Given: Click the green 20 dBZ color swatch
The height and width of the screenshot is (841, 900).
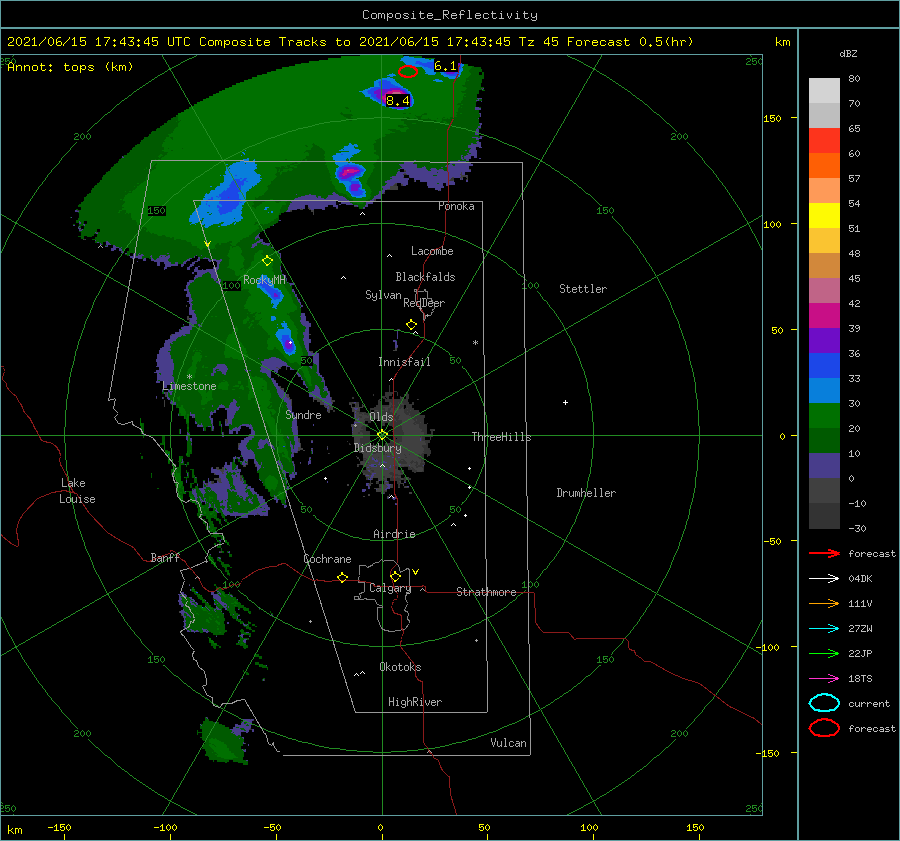Looking at the screenshot, I should (x=824, y=416).
